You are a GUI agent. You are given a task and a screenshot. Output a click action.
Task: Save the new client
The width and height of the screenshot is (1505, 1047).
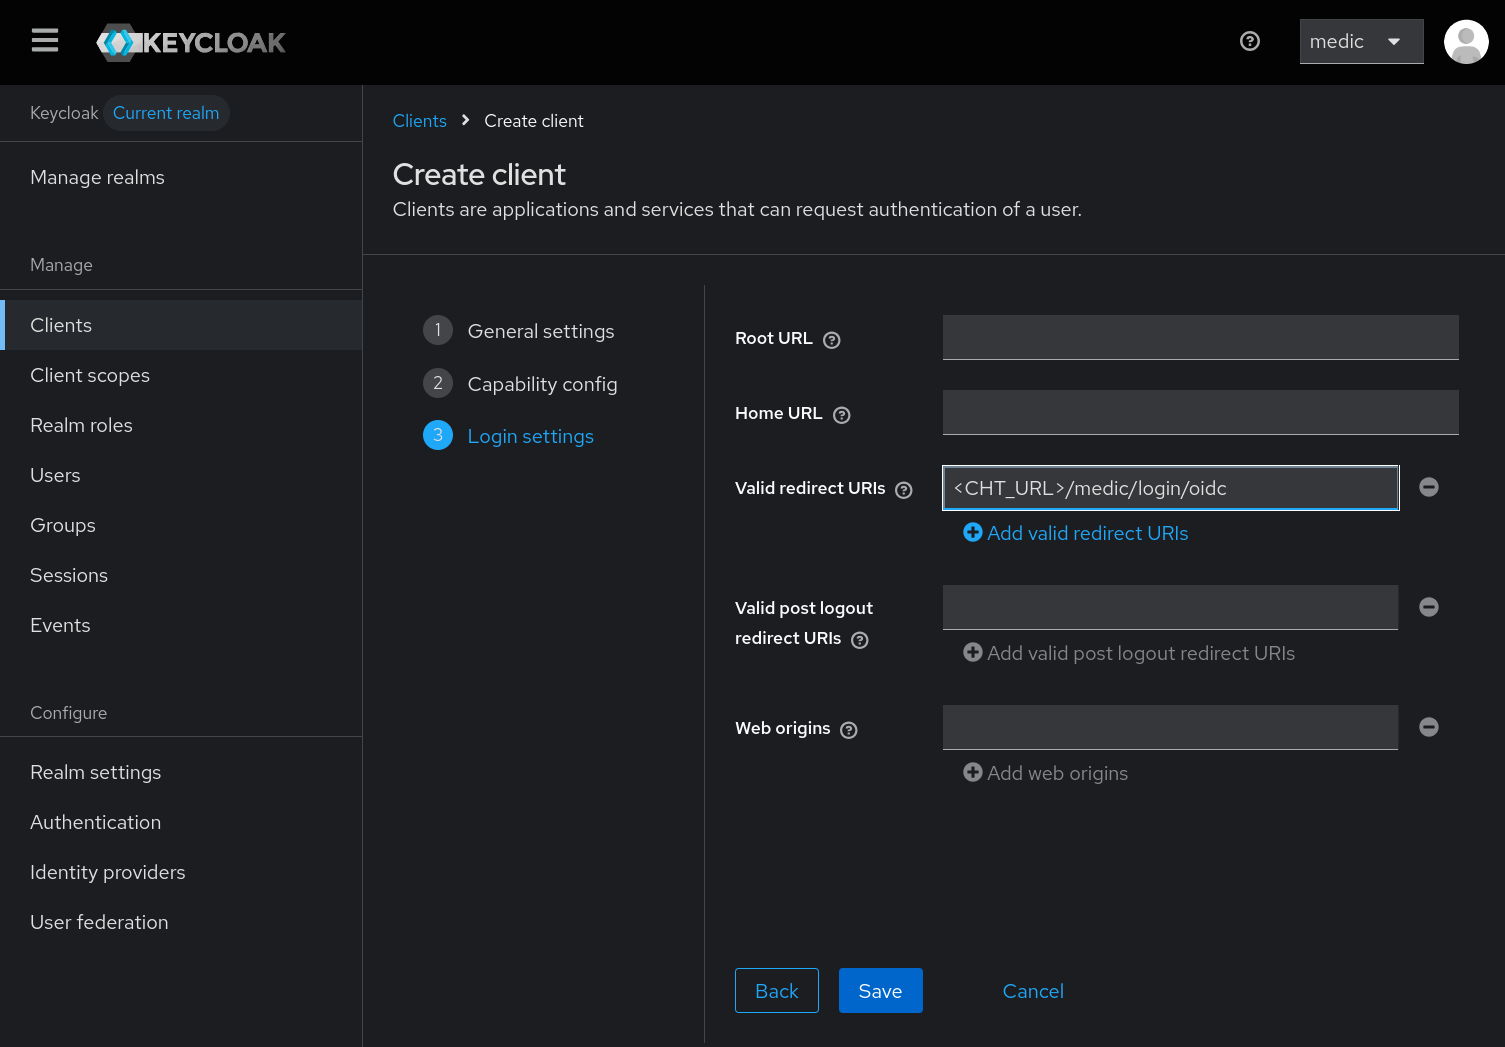coord(880,991)
